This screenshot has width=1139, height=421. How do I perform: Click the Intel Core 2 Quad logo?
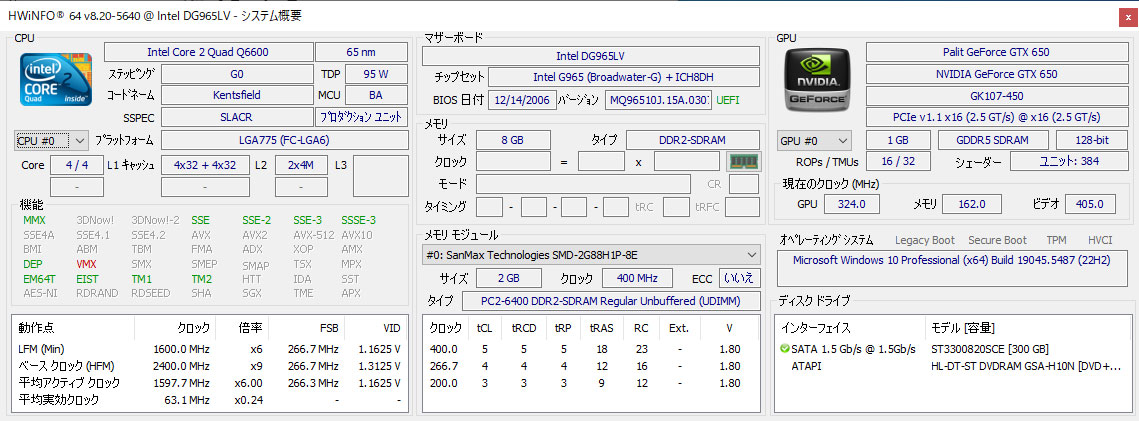[56, 78]
